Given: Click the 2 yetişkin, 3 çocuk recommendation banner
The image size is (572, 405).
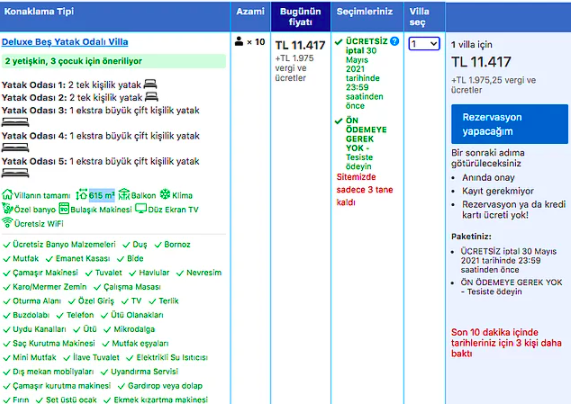Looking at the screenshot, I should tap(114, 61).
